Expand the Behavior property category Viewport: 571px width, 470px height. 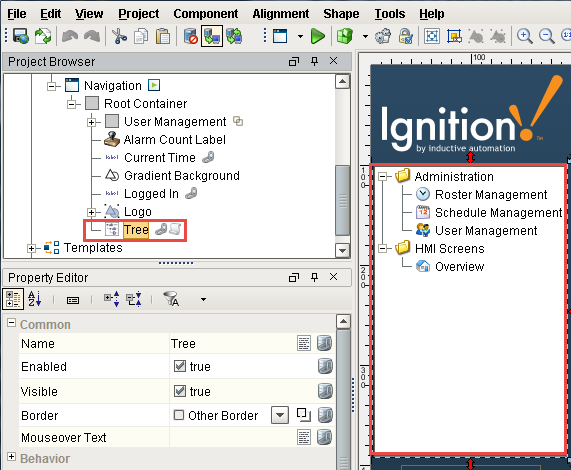[x=11, y=457]
